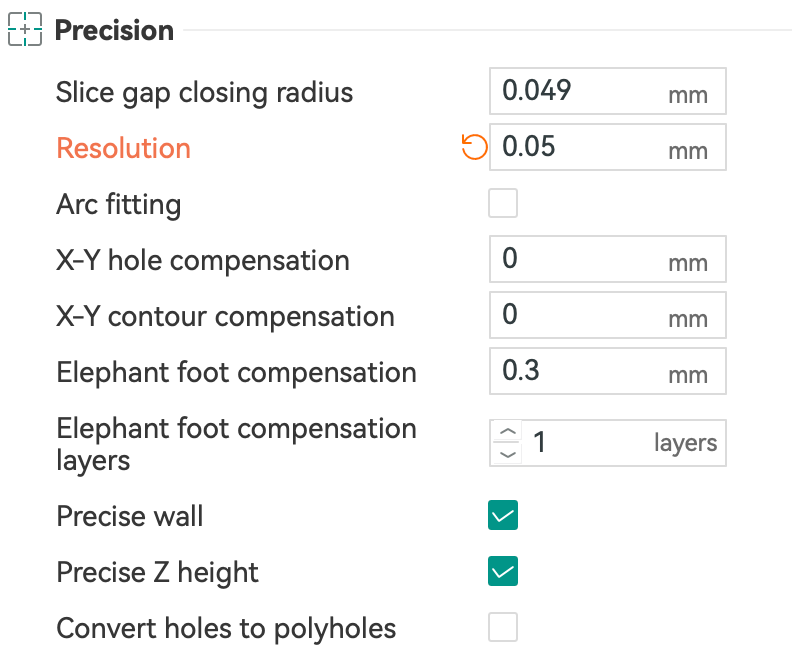Enable Convert holes to polyholes
The image size is (792, 662).
pyautogui.click(x=503, y=628)
